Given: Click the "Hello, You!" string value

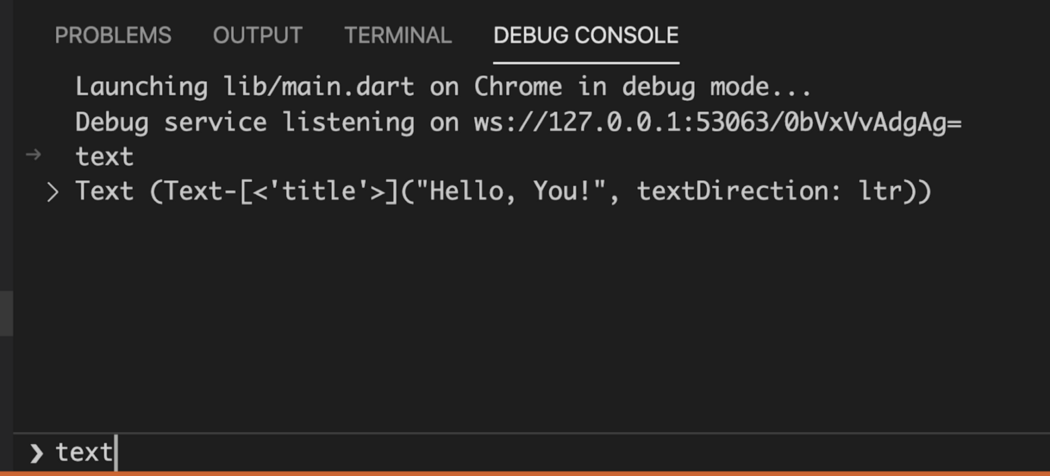Looking at the screenshot, I should point(511,191).
